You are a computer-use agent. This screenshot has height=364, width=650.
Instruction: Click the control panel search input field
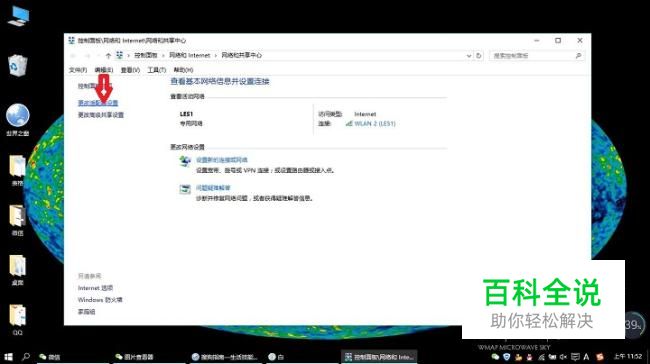tap(537, 56)
